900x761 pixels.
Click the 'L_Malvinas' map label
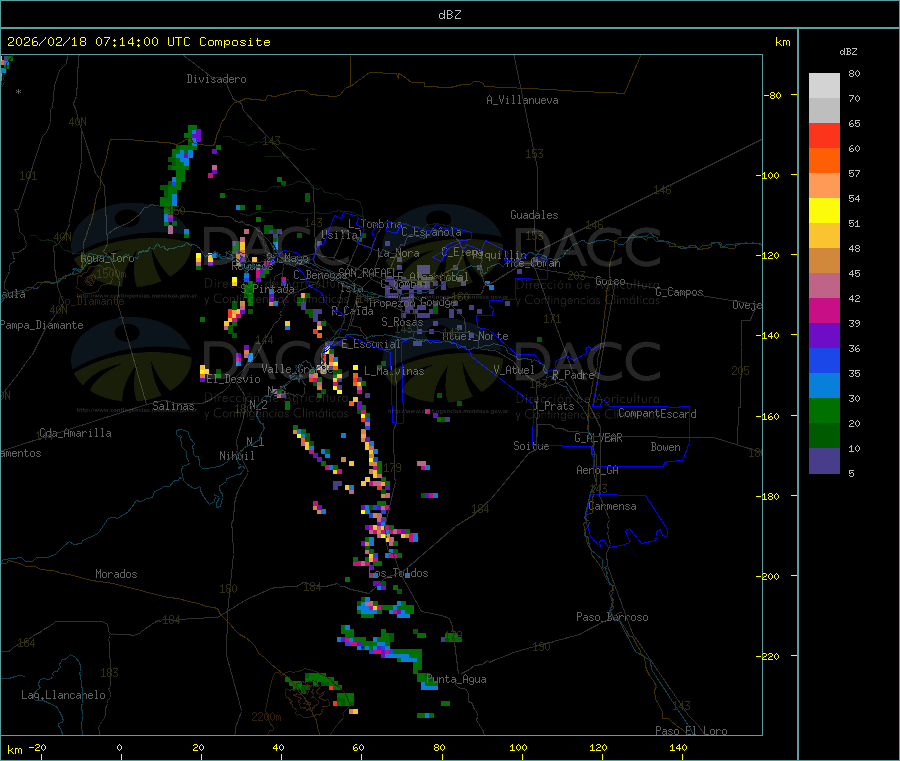pyautogui.click(x=394, y=371)
